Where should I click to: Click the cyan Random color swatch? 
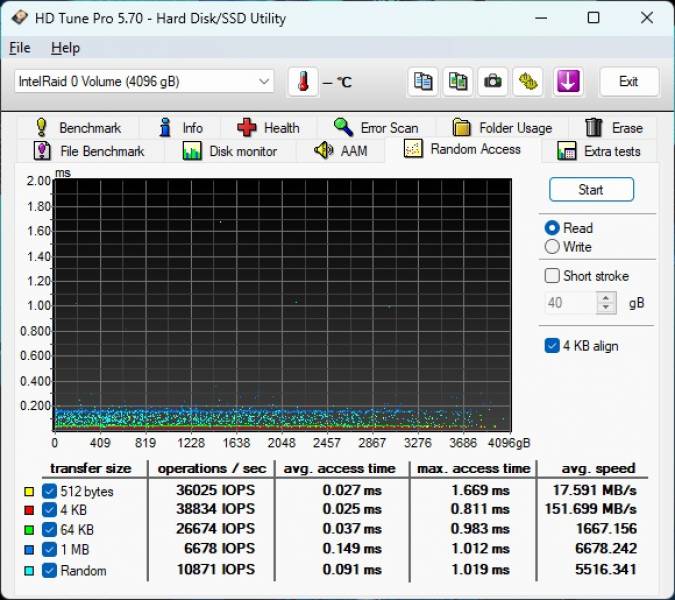(x=29, y=571)
